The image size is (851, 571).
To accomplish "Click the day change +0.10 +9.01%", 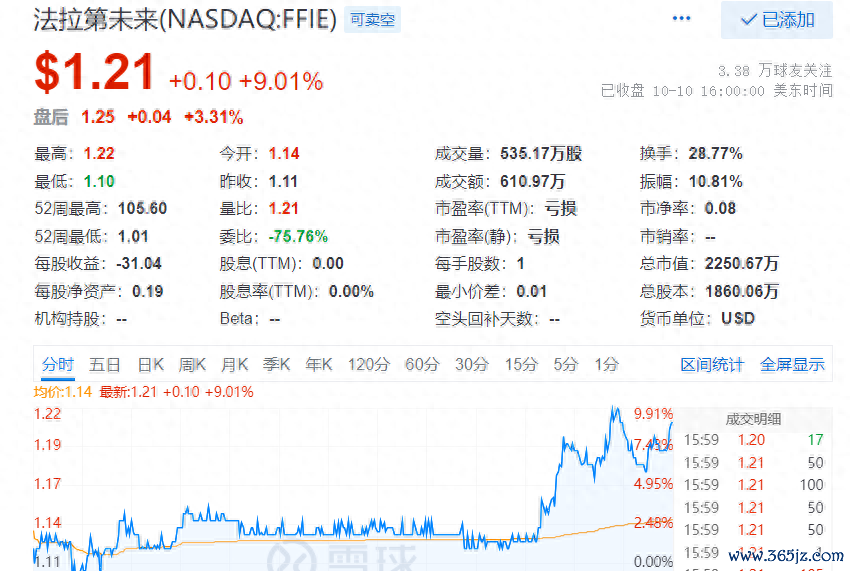I will click(x=246, y=81).
